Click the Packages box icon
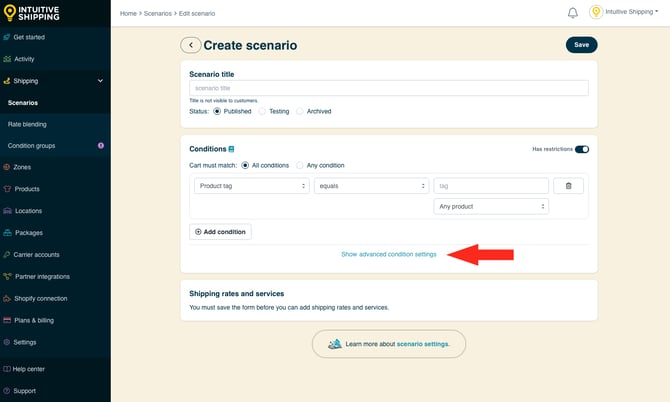Viewport: 670px width, 402px height. coord(7,232)
